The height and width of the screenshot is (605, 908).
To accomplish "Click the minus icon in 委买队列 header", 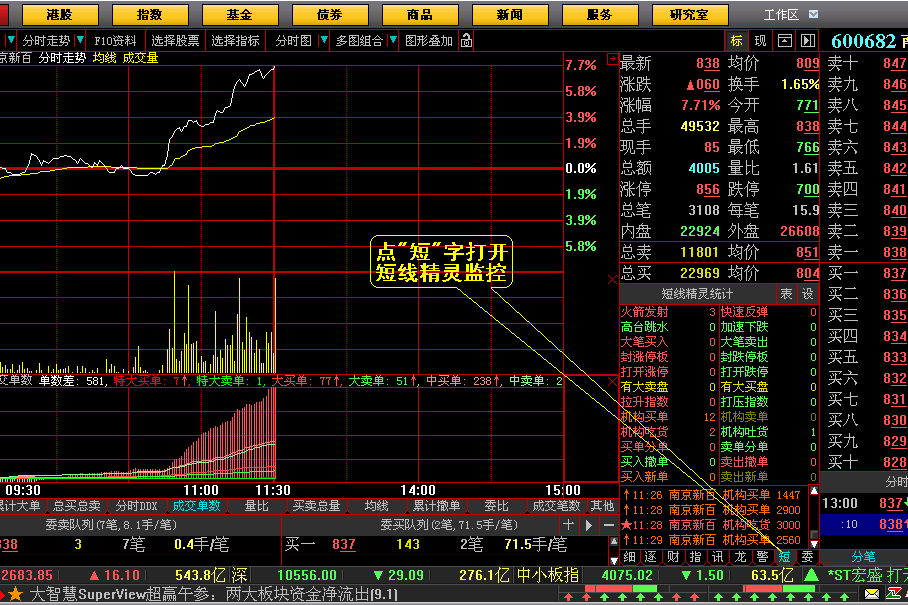I will 609,525.
